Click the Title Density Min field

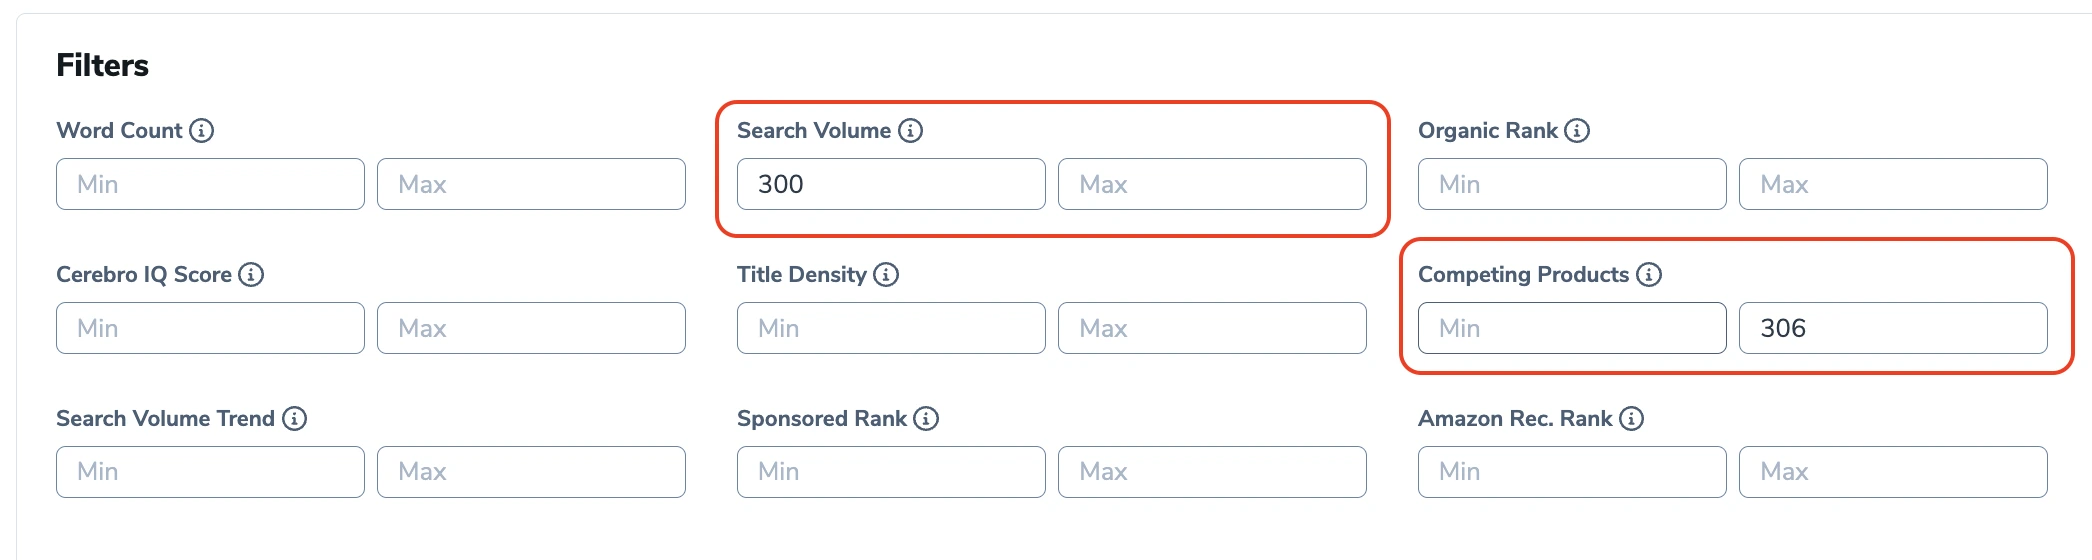891,328
